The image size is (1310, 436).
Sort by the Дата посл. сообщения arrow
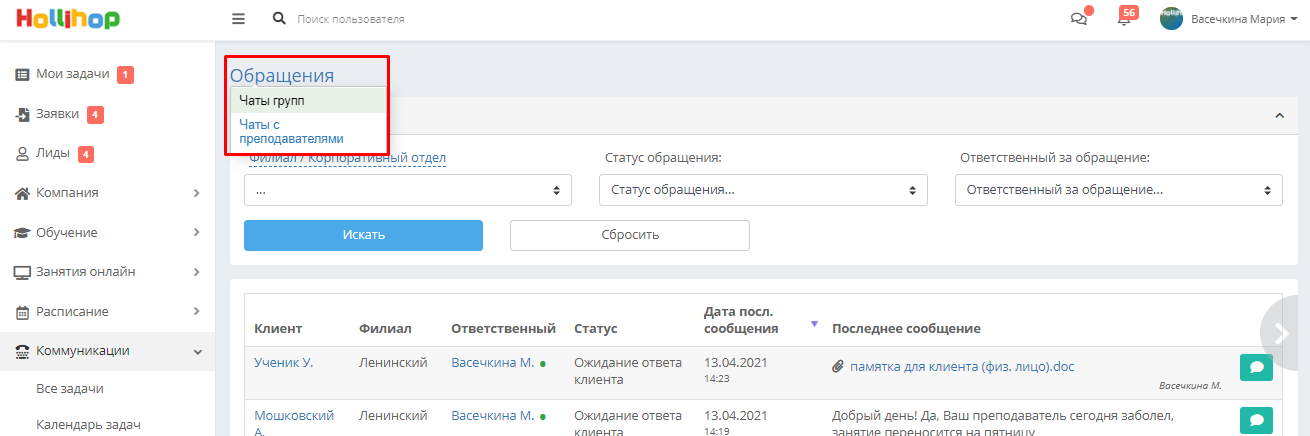(814, 324)
